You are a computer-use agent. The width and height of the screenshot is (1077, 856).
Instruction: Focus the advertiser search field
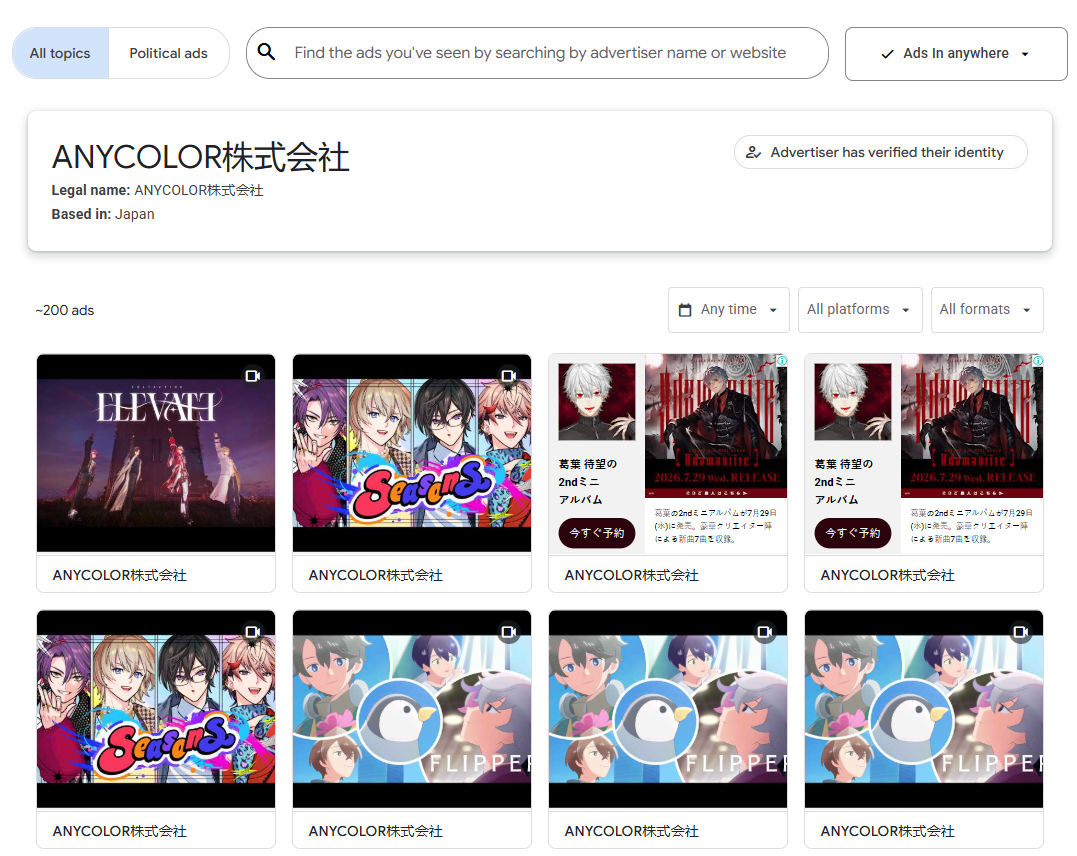[x=537, y=53]
